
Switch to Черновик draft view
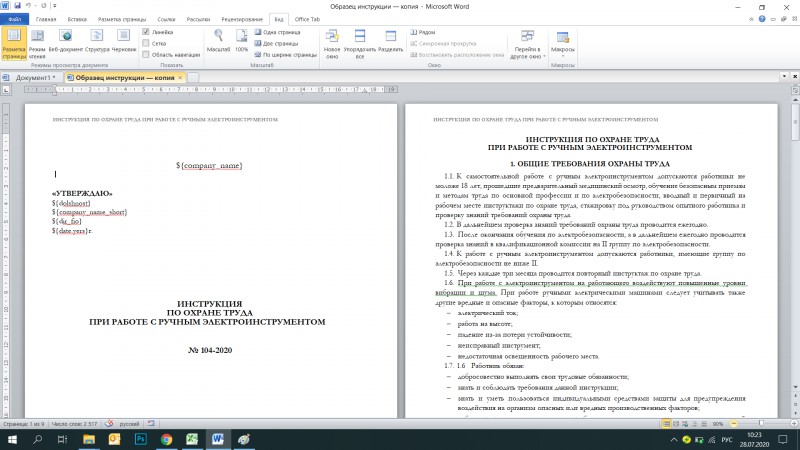(x=123, y=41)
